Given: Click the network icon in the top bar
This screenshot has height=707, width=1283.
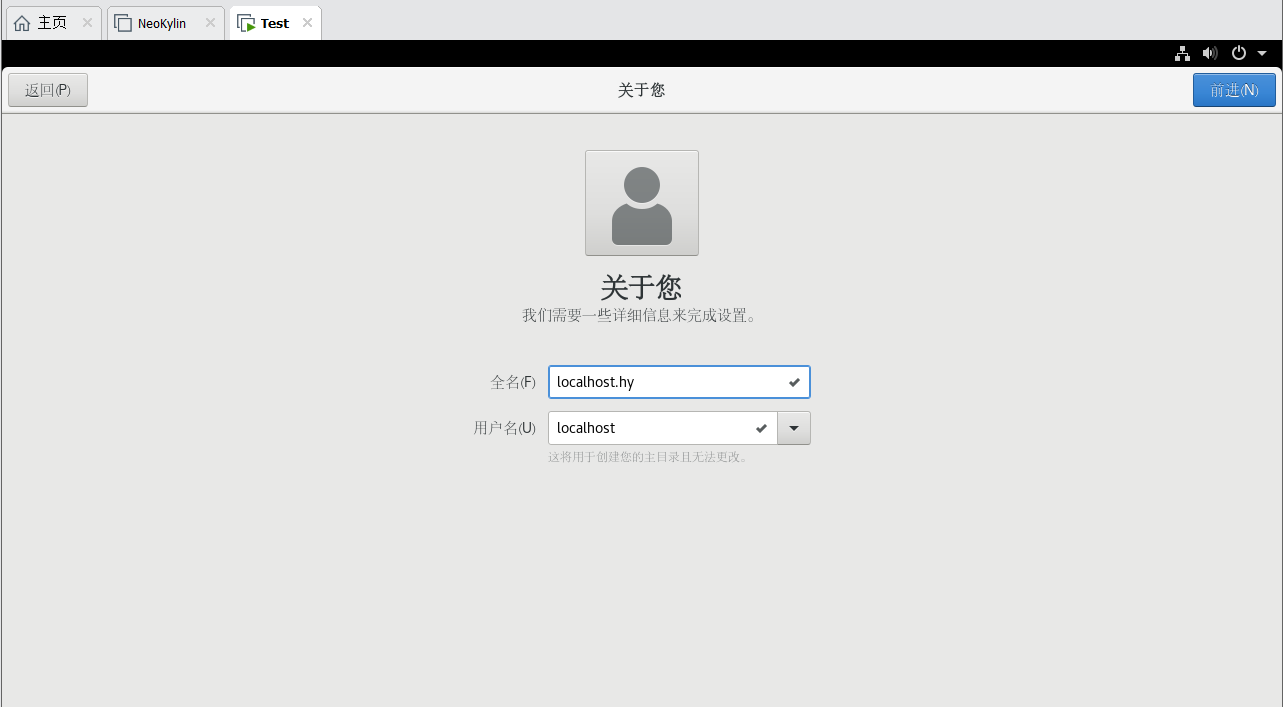Looking at the screenshot, I should click(1182, 53).
